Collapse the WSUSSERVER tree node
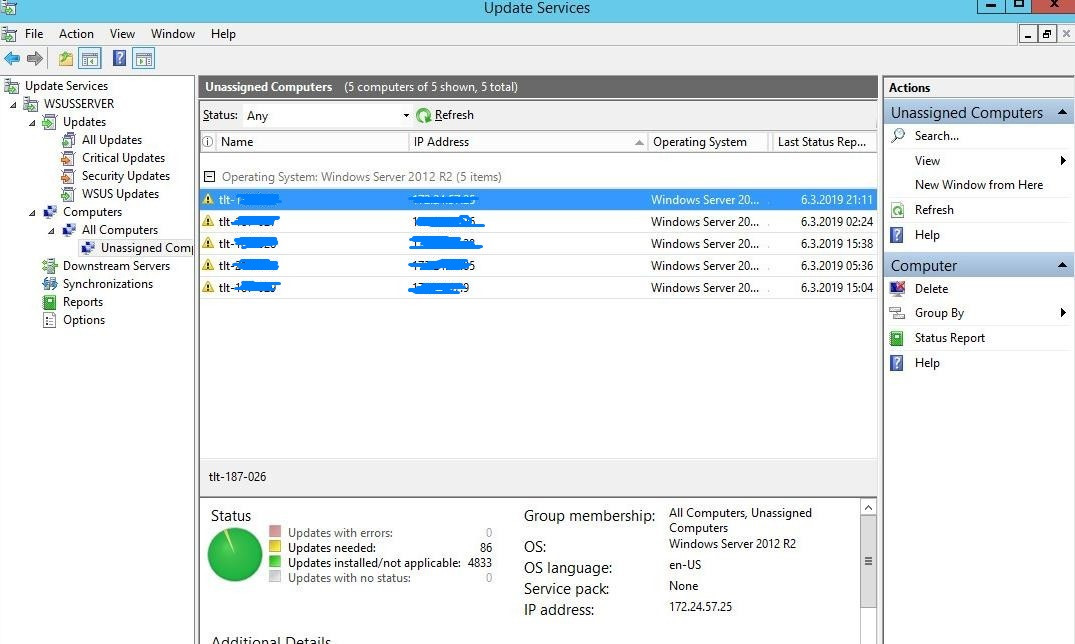 pos(13,105)
